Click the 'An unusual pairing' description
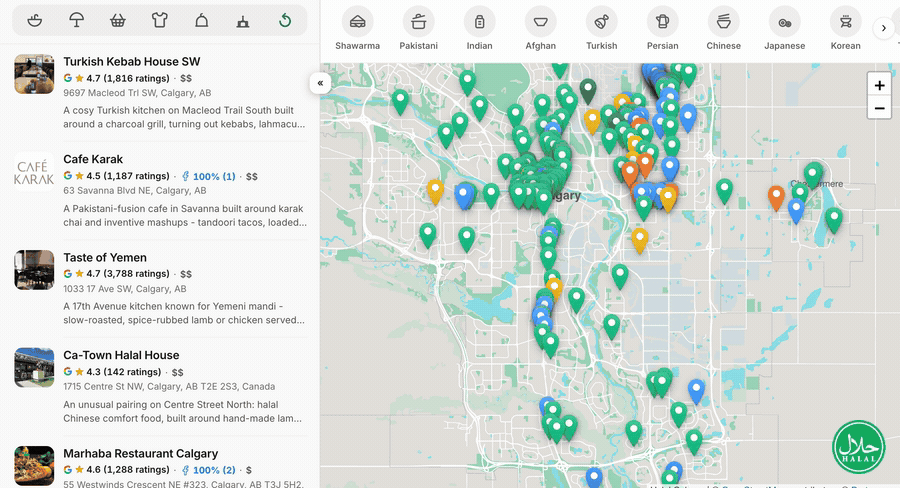The width and height of the screenshot is (900, 488). [x=183, y=411]
